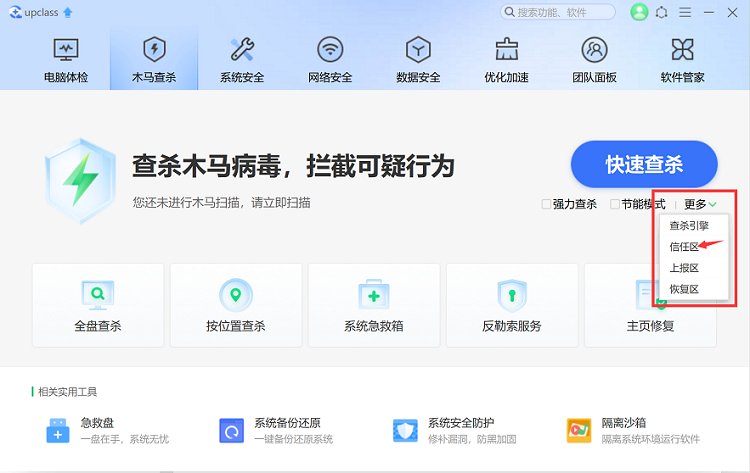Toggle 节能模式 checkbox

(615, 204)
